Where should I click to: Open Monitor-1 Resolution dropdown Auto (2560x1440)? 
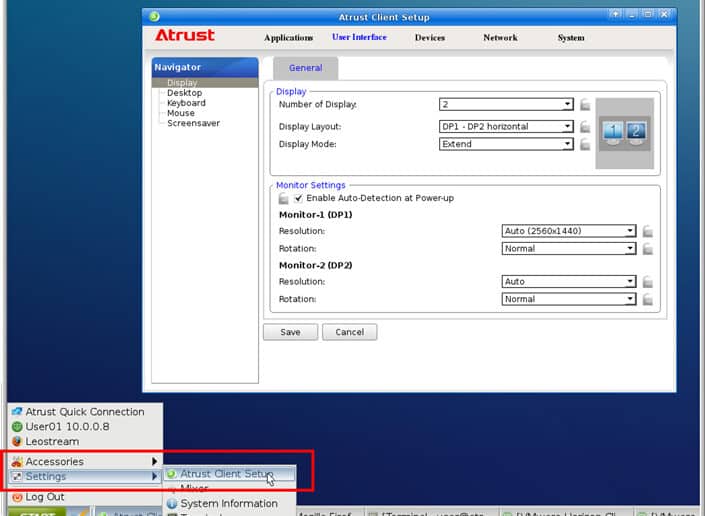(x=569, y=231)
